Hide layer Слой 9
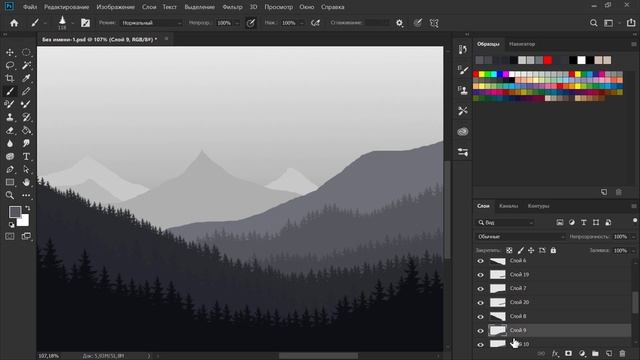This screenshot has height=360, width=640. point(480,331)
